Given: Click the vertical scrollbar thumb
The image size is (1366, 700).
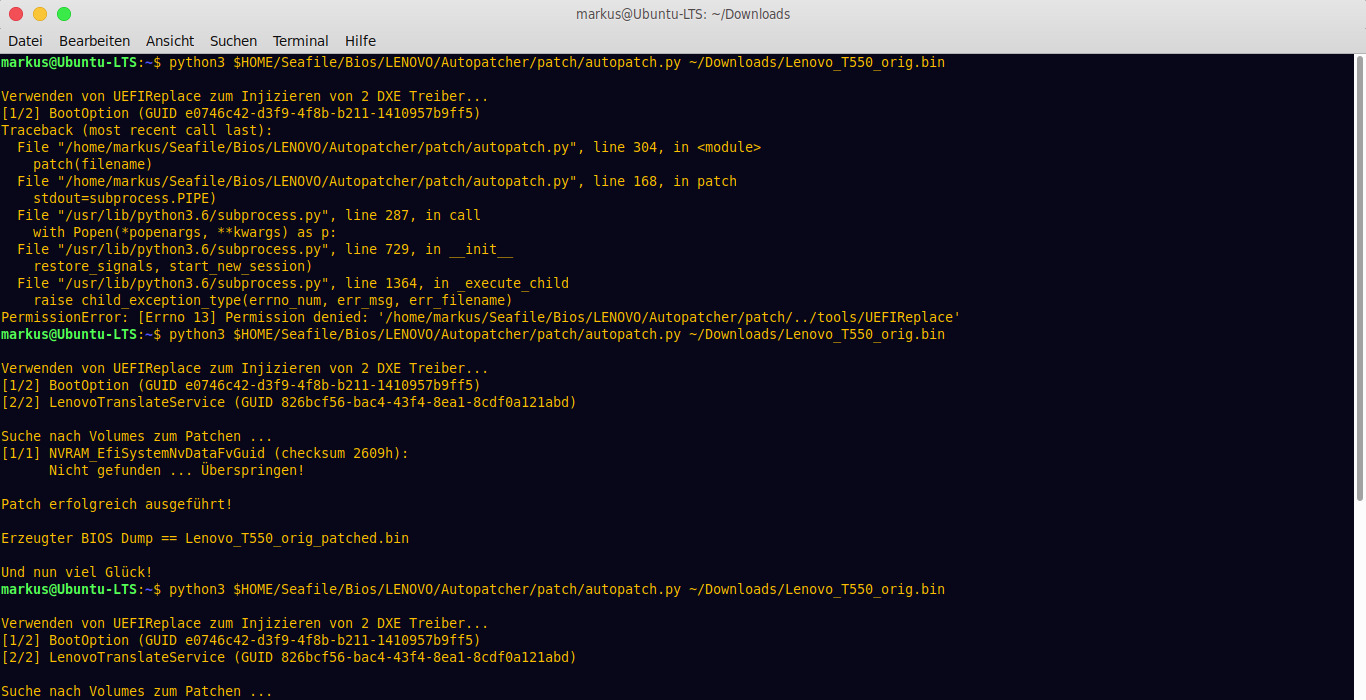Looking at the screenshot, I should pyautogui.click(x=1360, y=280).
